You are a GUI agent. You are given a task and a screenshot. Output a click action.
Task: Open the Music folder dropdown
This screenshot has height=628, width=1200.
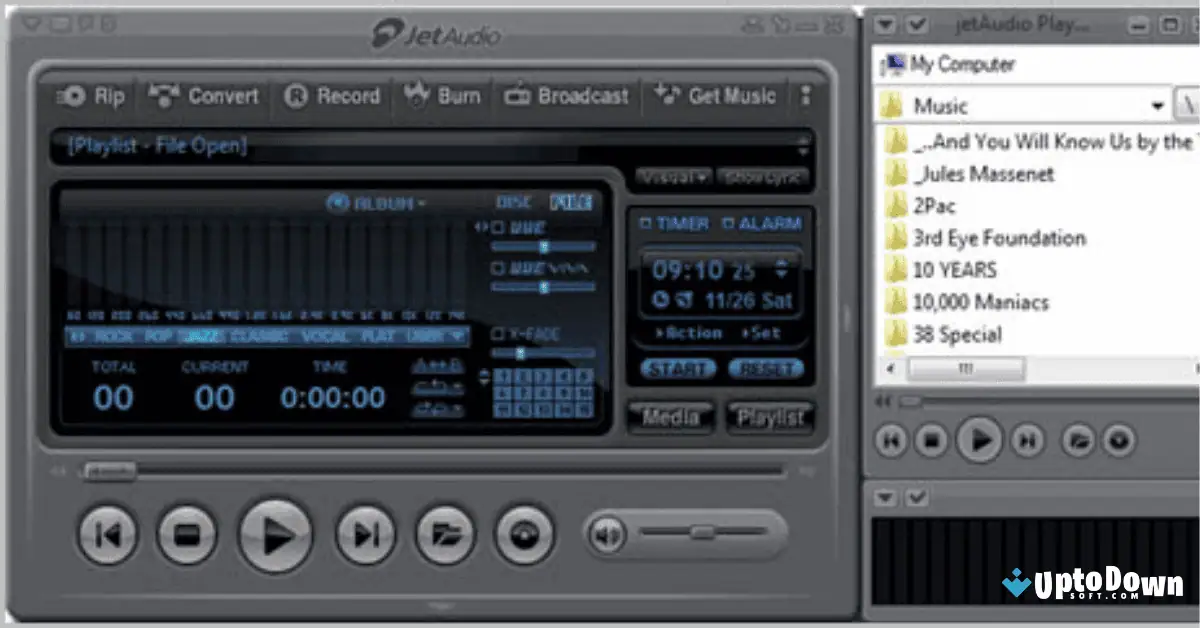click(x=1159, y=105)
